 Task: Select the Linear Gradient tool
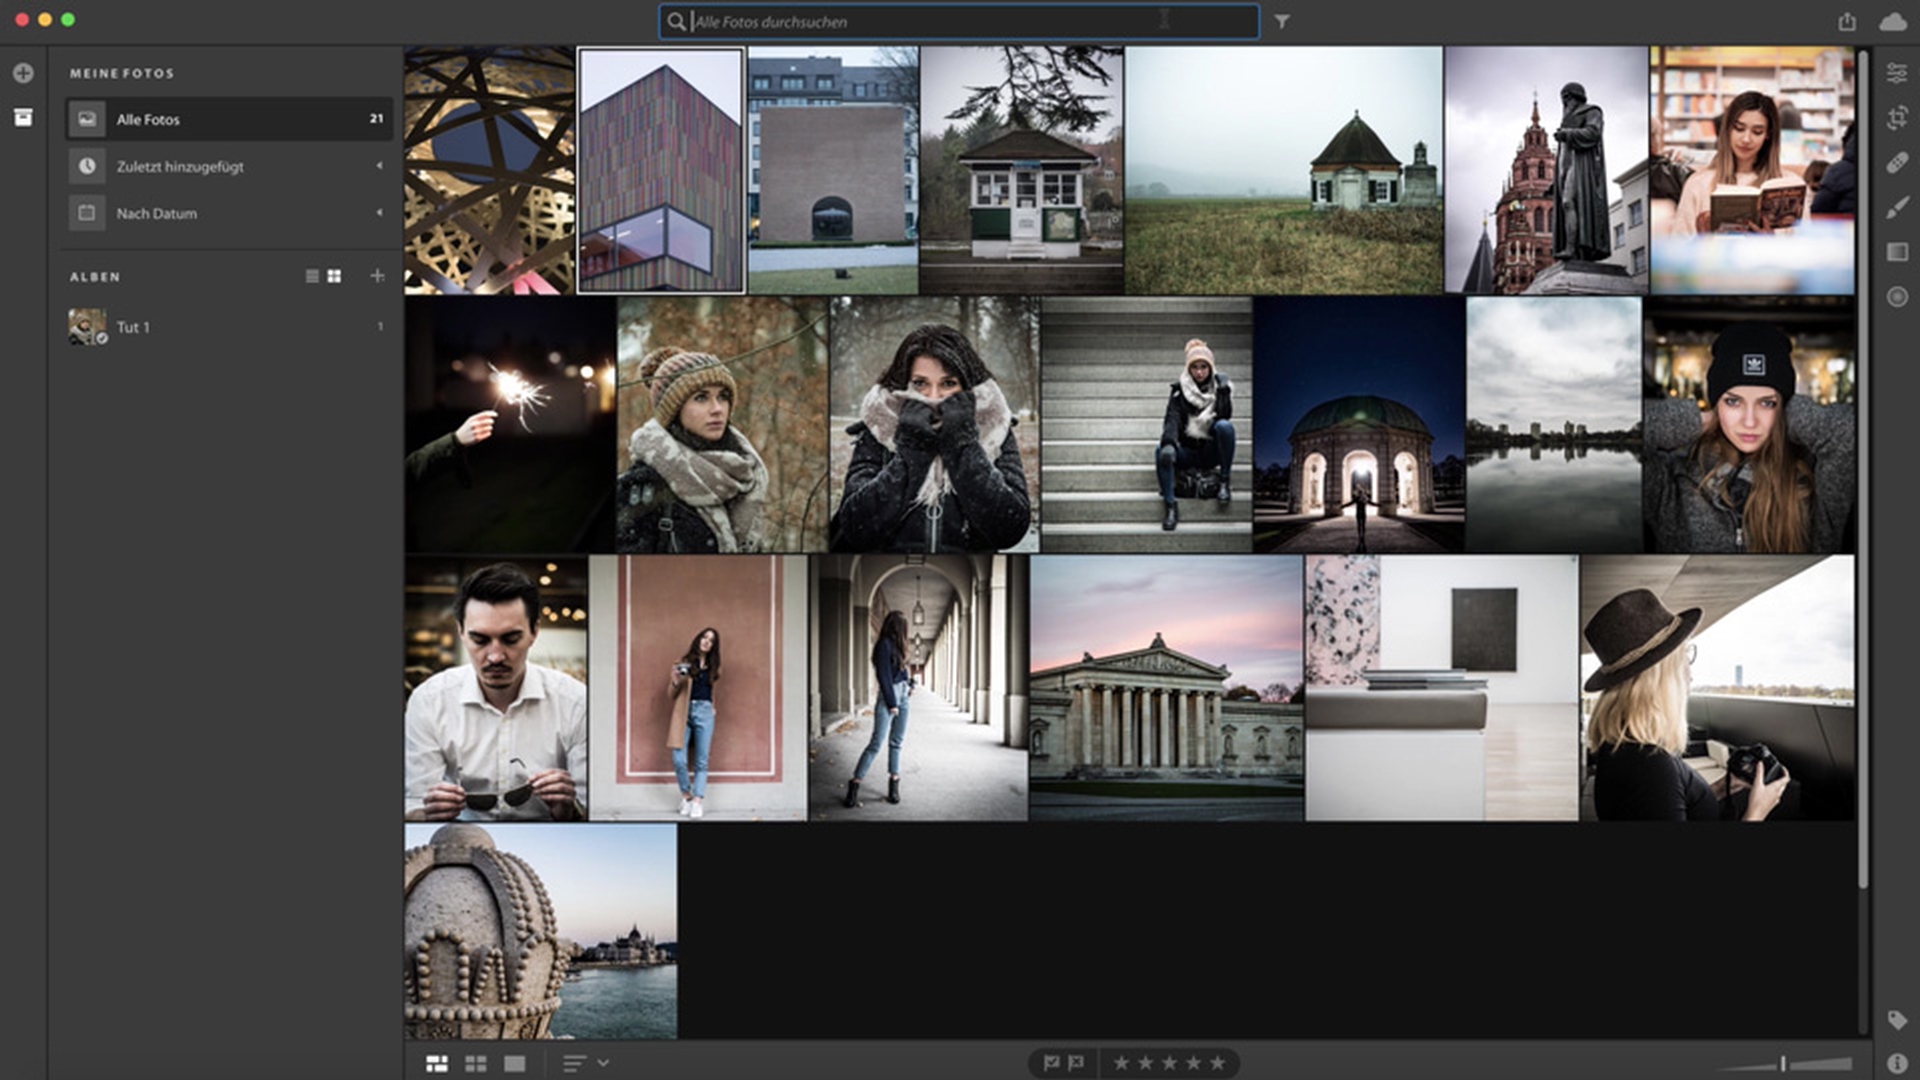click(1896, 252)
